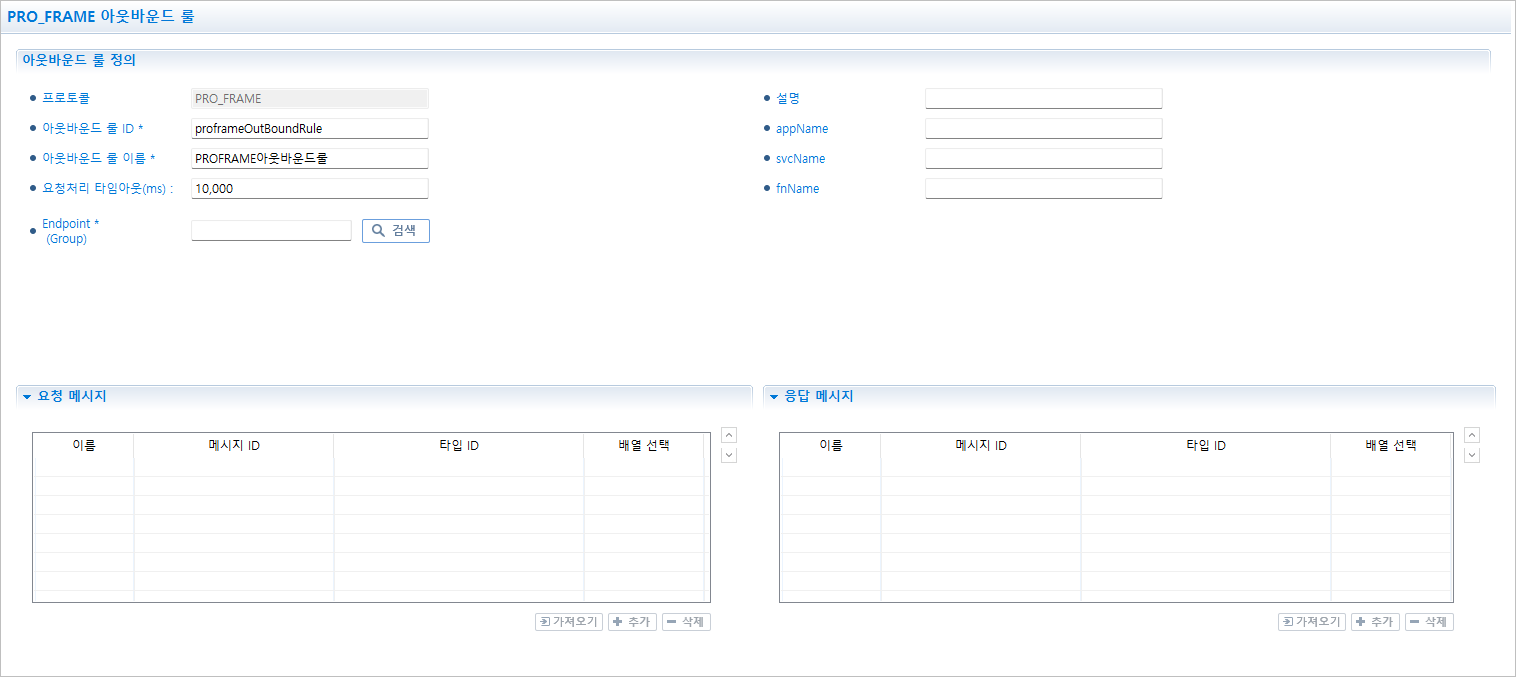
Task: Click 삭제 under the response message grid
Action: (1428, 621)
